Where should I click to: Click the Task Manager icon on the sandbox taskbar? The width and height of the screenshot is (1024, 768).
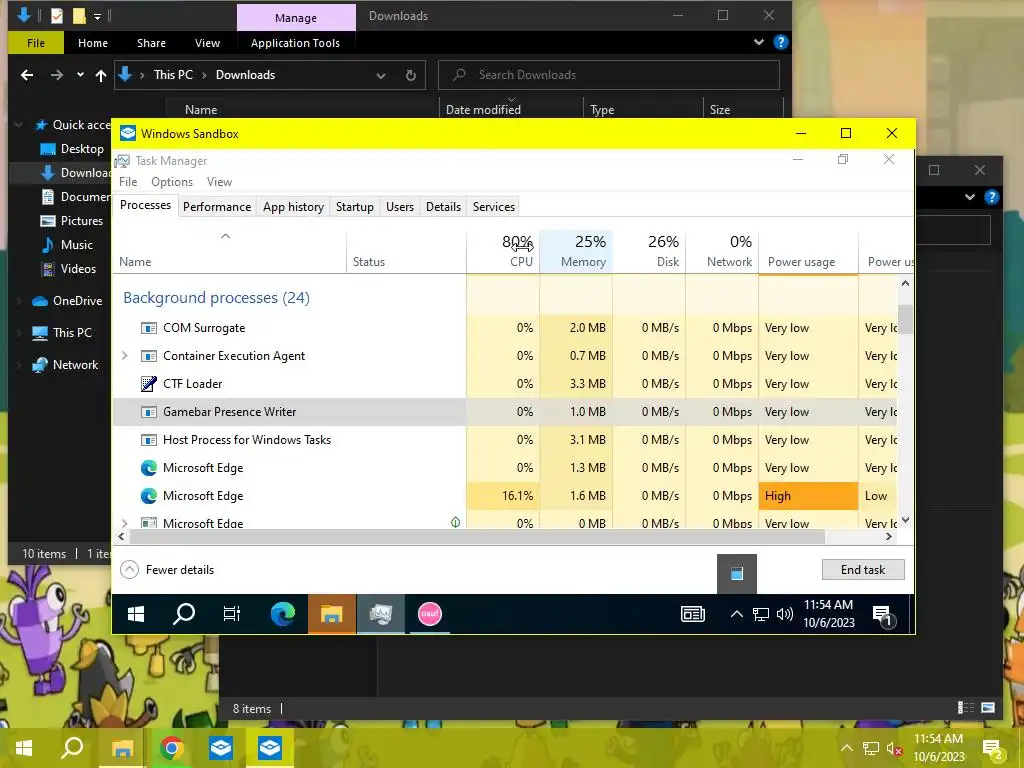pyautogui.click(x=381, y=614)
